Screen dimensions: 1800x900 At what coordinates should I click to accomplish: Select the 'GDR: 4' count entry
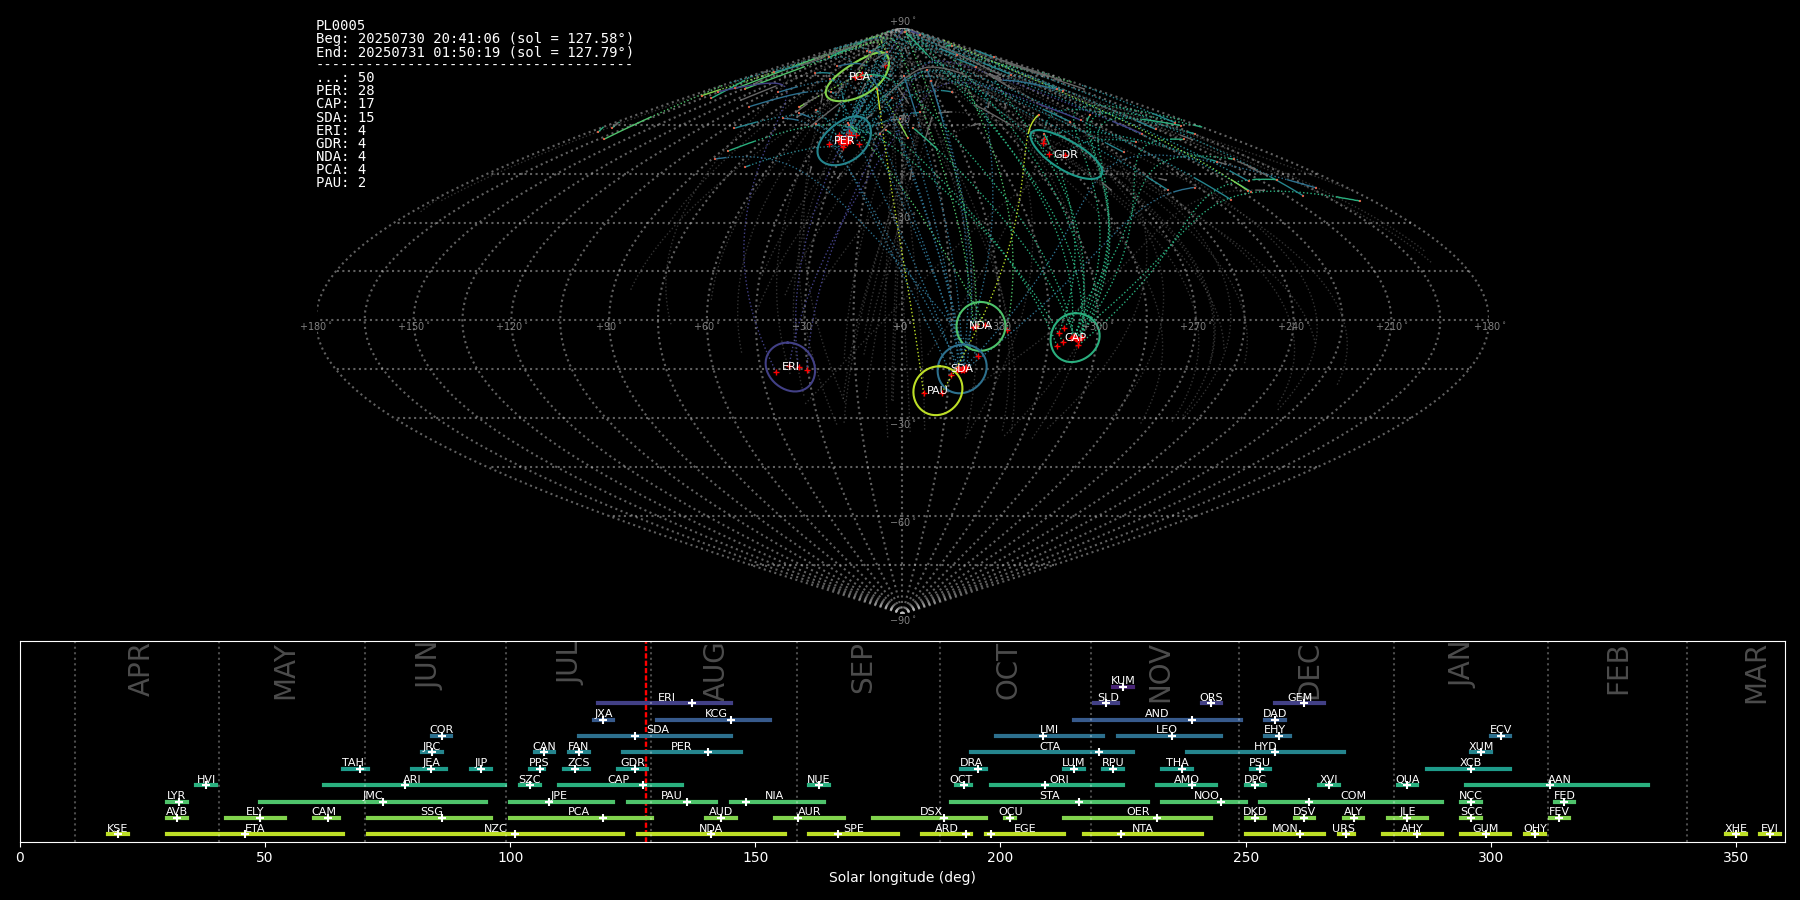[x=341, y=144]
